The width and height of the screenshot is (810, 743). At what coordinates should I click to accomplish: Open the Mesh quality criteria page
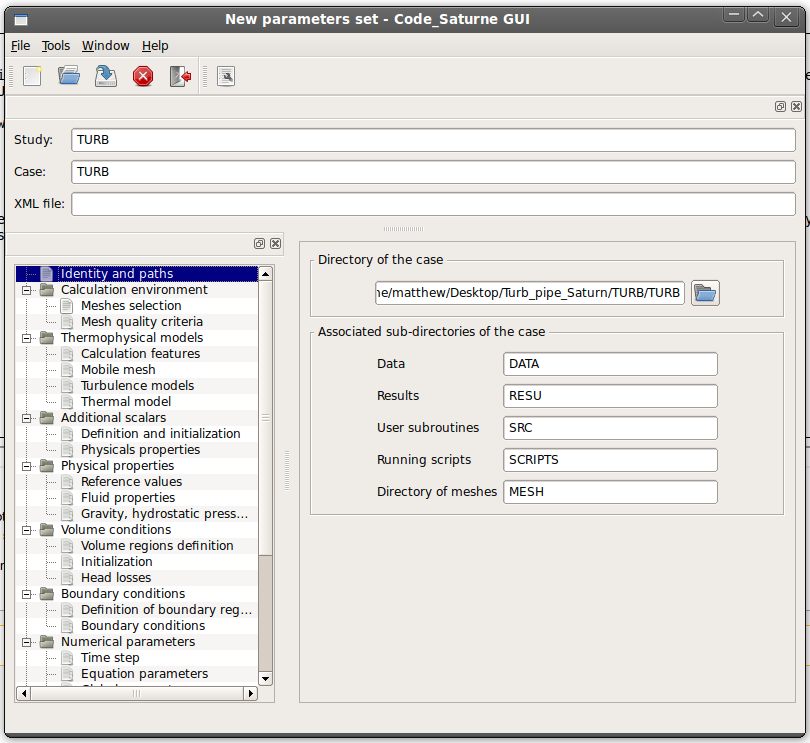[x=142, y=321]
